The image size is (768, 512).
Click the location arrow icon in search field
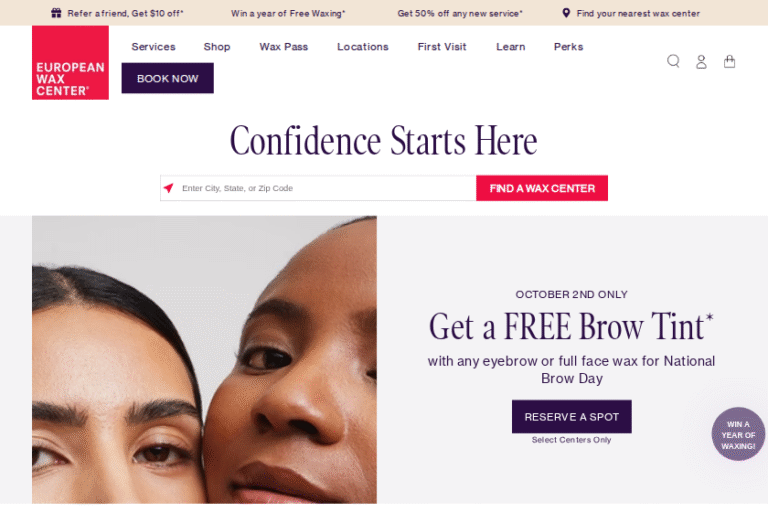pyautogui.click(x=168, y=188)
